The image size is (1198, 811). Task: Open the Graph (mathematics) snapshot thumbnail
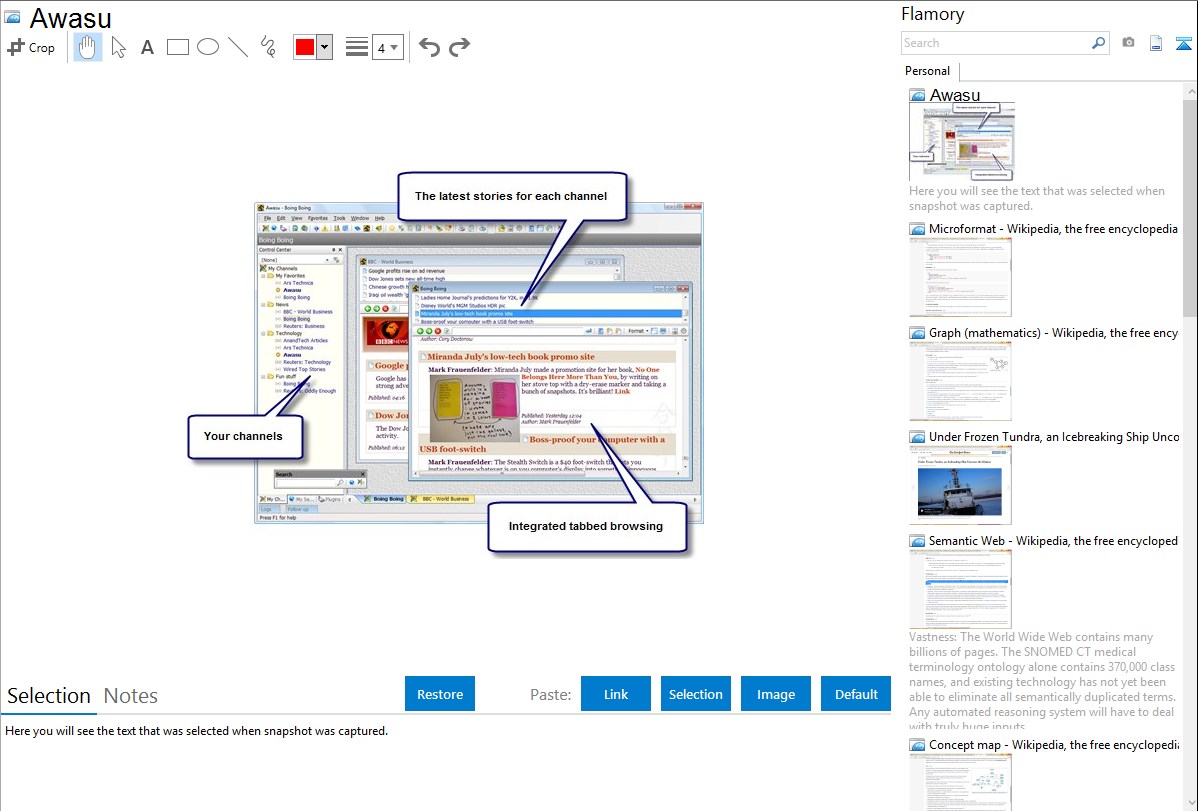coord(960,381)
